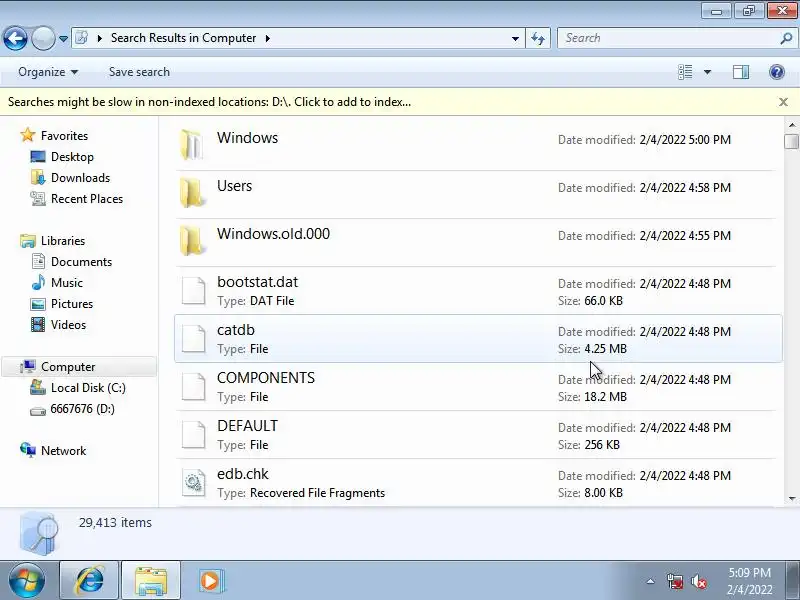This screenshot has width=800, height=600.
Task: Select the COMPONENTS file name
Action: coord(266,378)
